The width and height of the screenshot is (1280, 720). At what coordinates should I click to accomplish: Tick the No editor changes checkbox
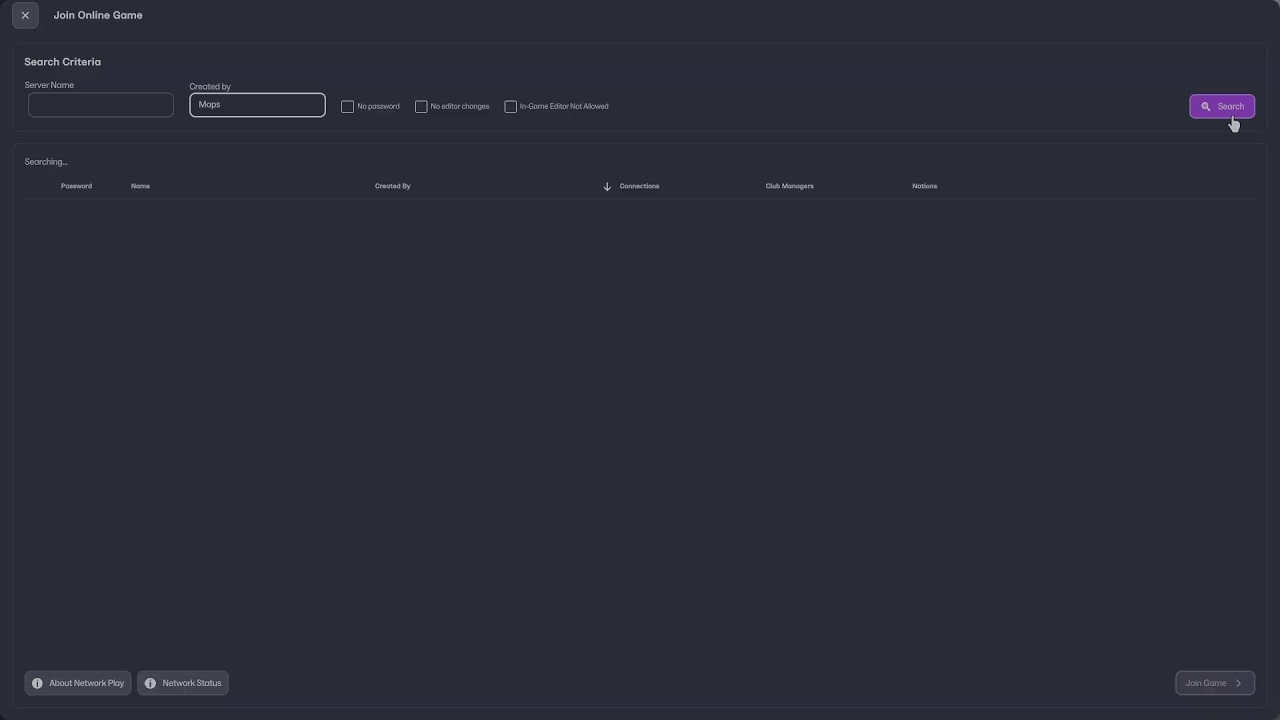[x=421, y=106]
